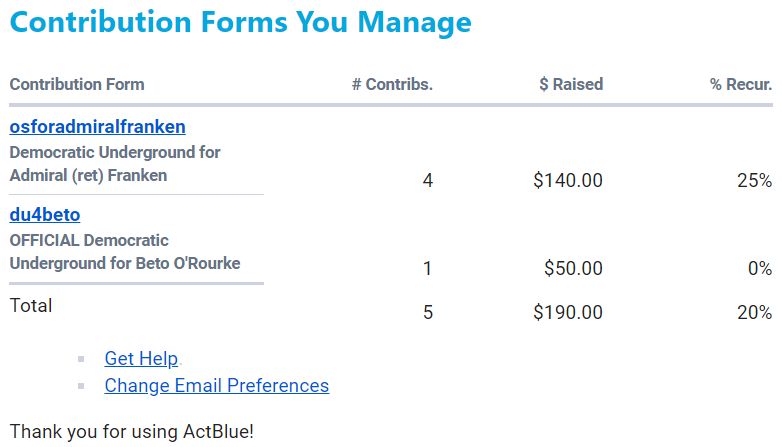
Task: Click the Get Help link
Action: coord(141,358)
